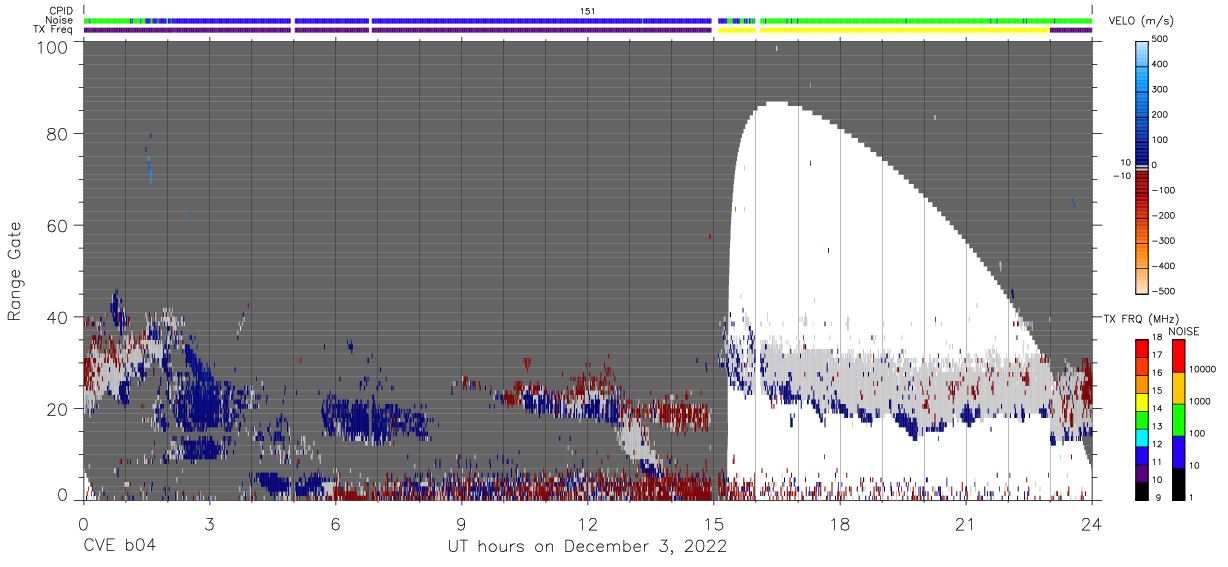Click UT hour tick '12' on x-axis
Screen dimensions: 1228x567
pos(587,524)
